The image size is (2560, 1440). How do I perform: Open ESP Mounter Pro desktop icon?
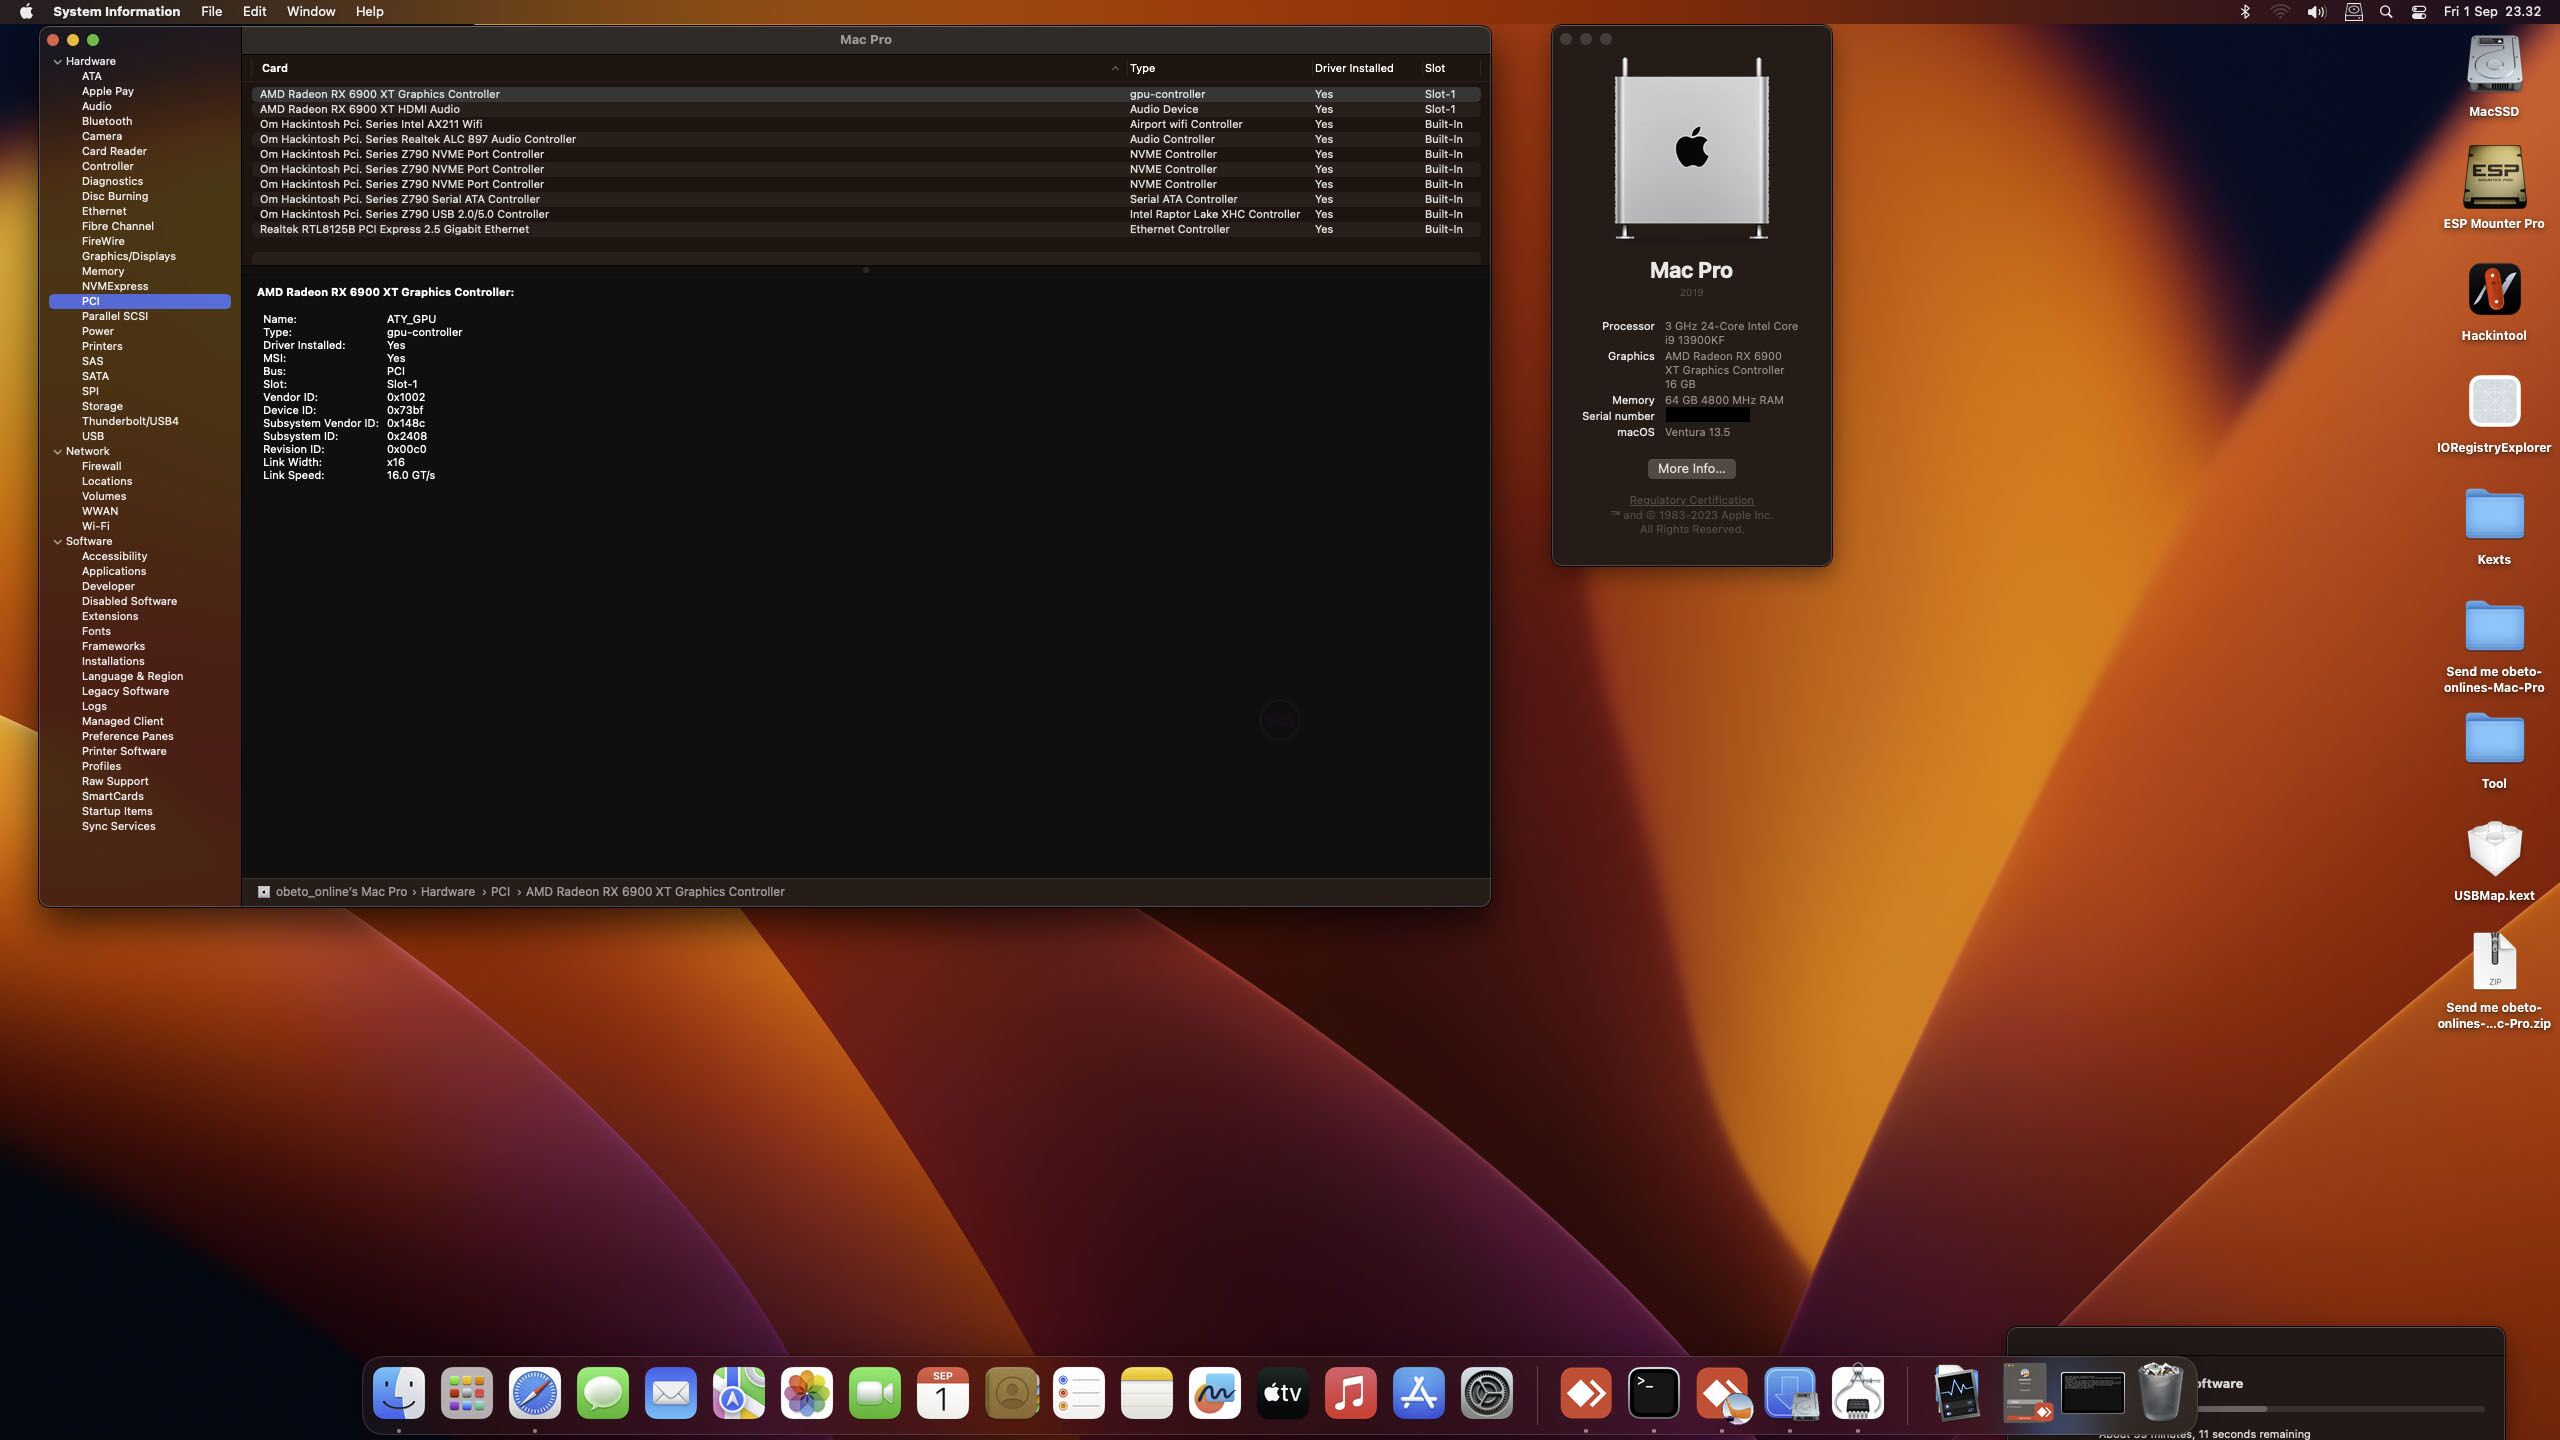(x=2493, y=178)
